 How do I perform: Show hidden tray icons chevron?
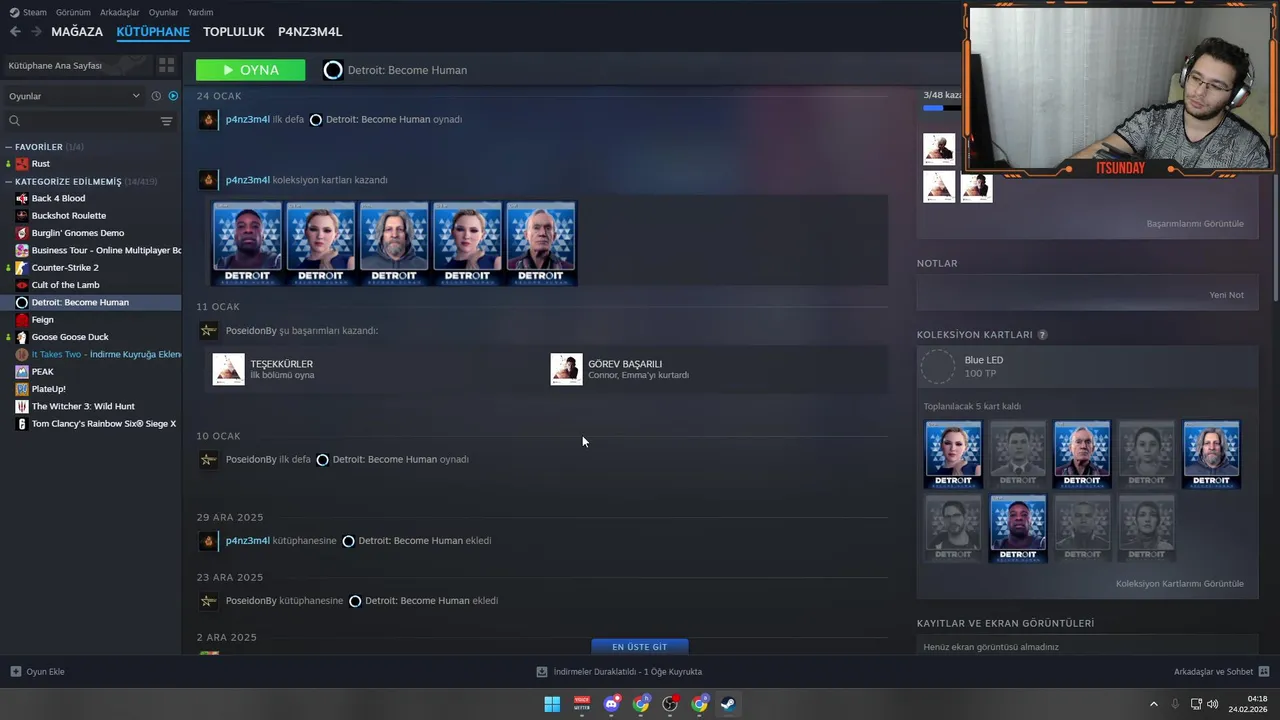(x=1153, y=704)
